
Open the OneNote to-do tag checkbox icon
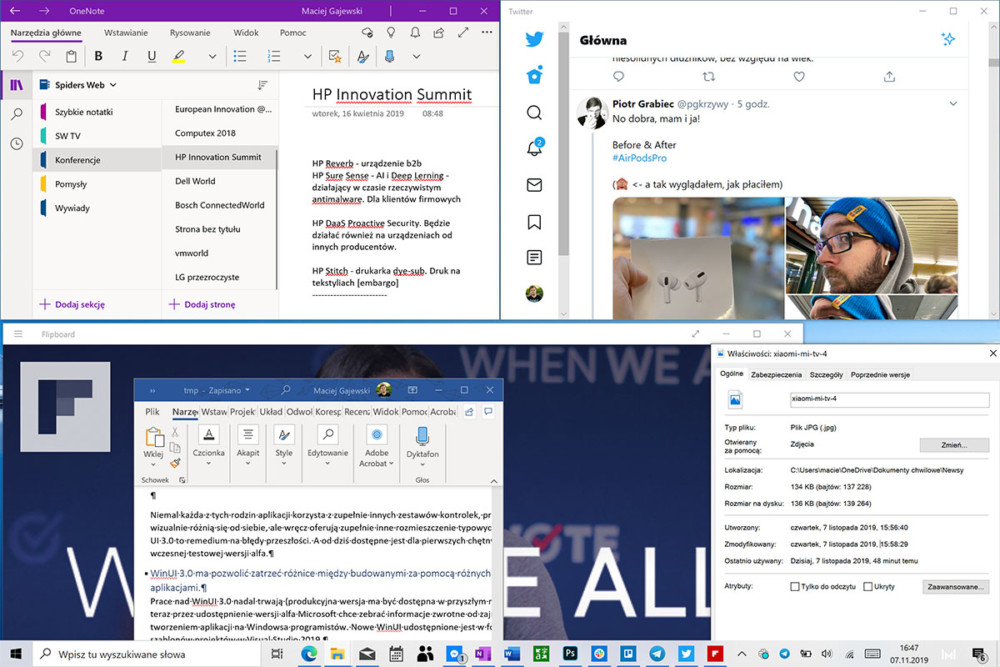335,56
